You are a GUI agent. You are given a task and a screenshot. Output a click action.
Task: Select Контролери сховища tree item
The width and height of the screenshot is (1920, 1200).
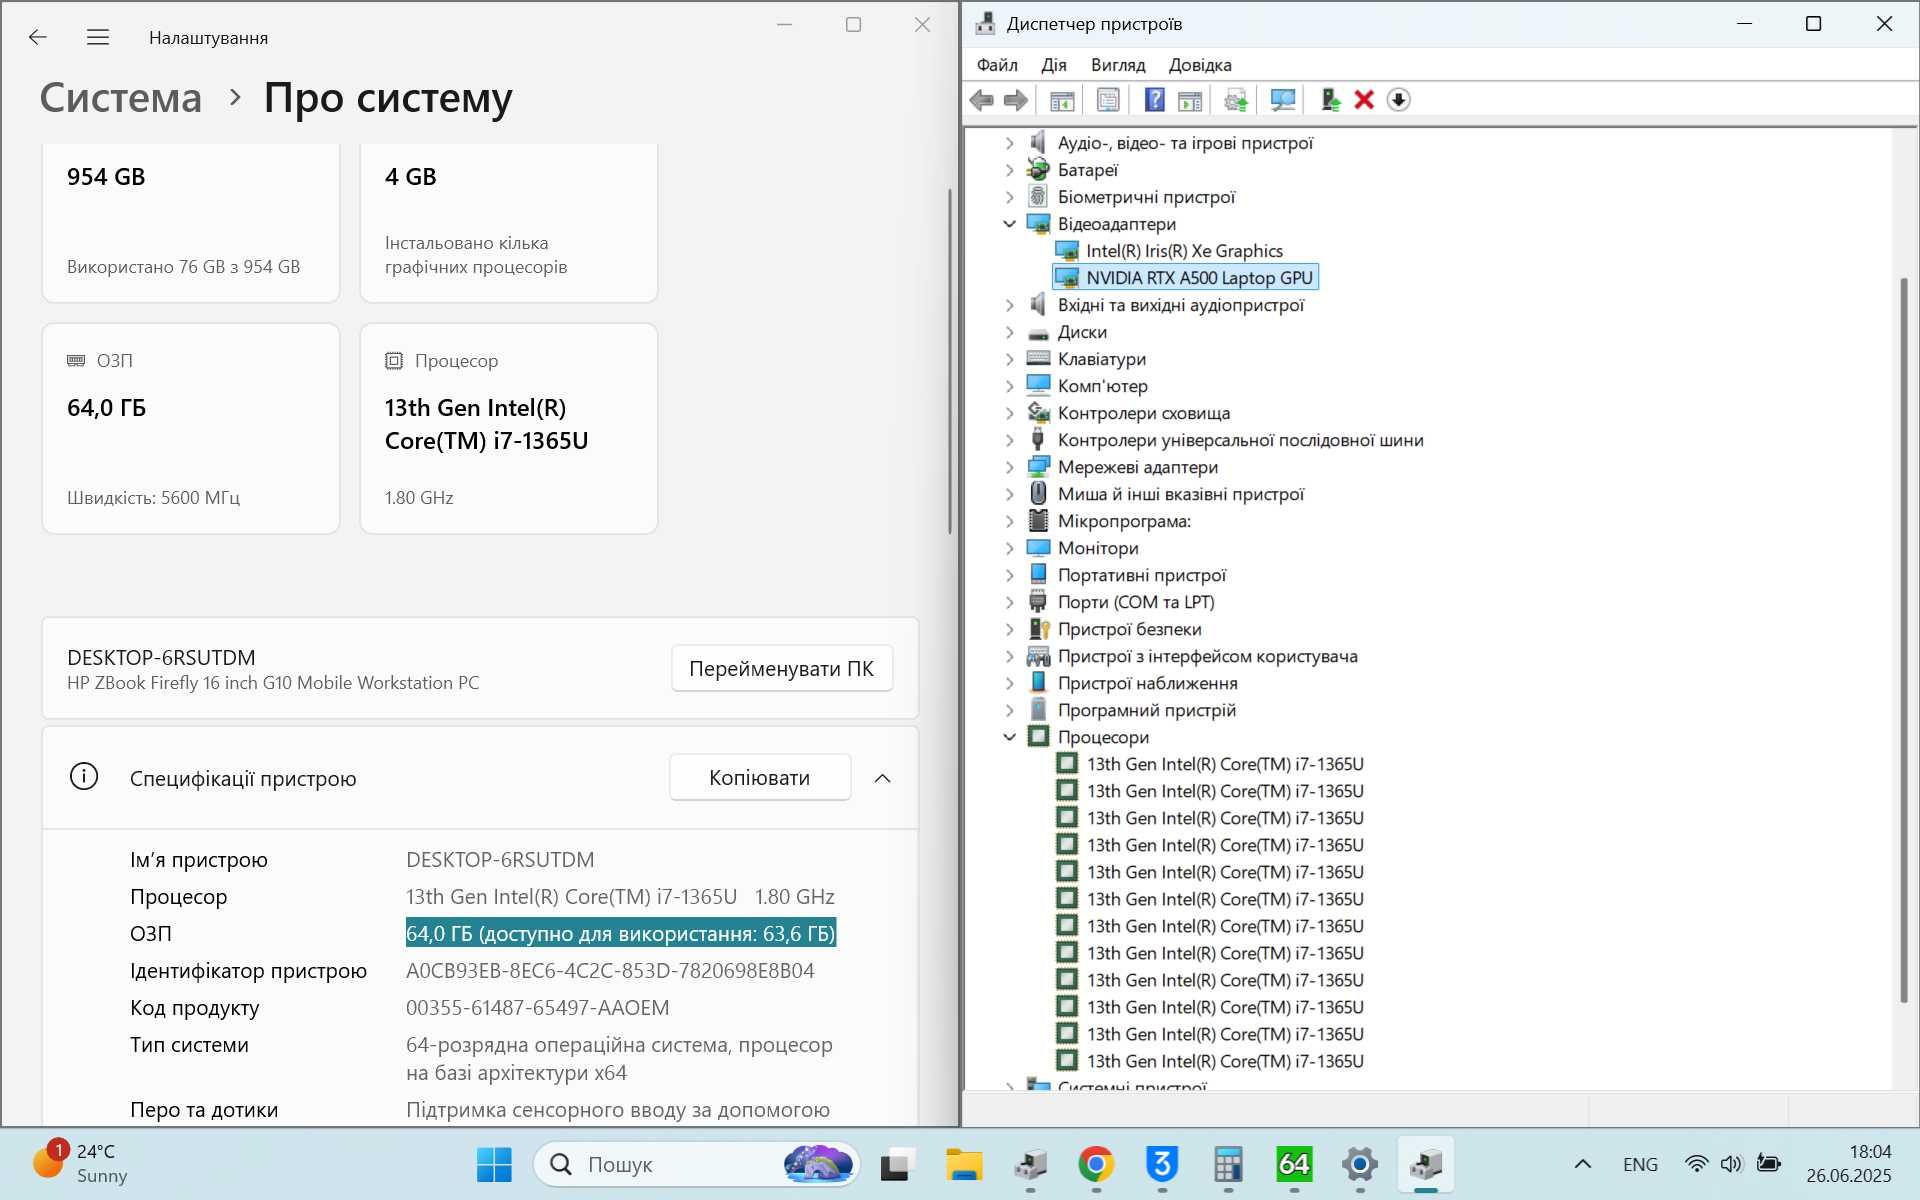coord(1143,413)
